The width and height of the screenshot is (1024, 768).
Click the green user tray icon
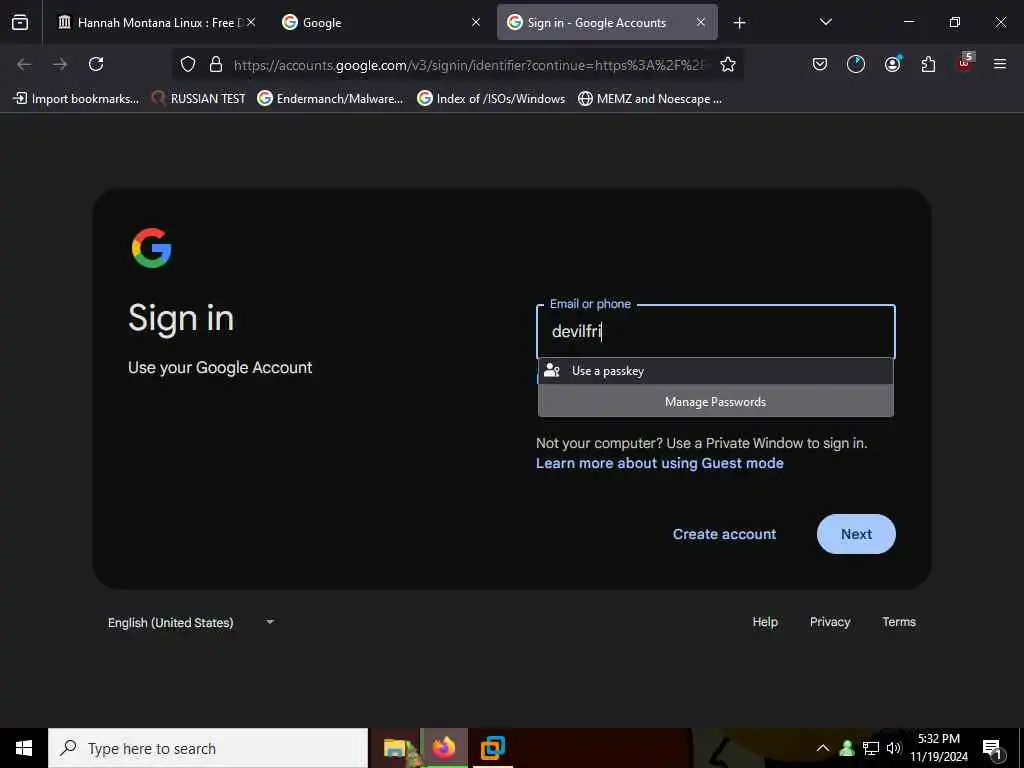point(847,748)
